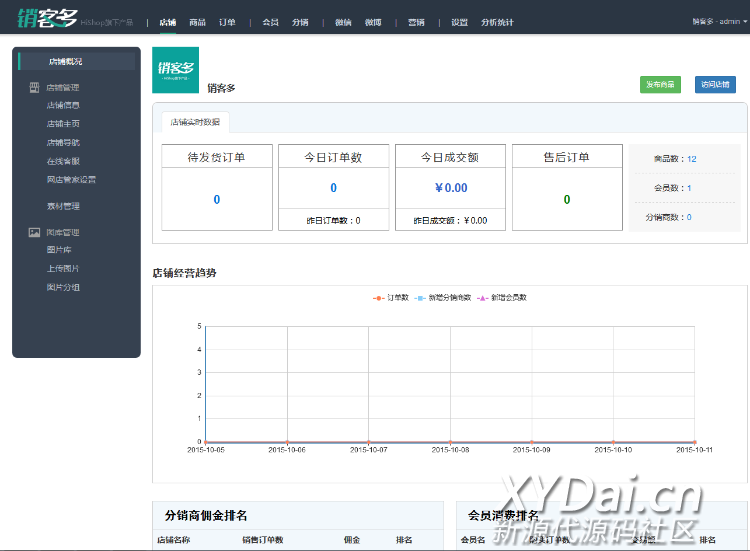
Task: Open the 分销 top navigation menu
Action: tap(300, 22)
